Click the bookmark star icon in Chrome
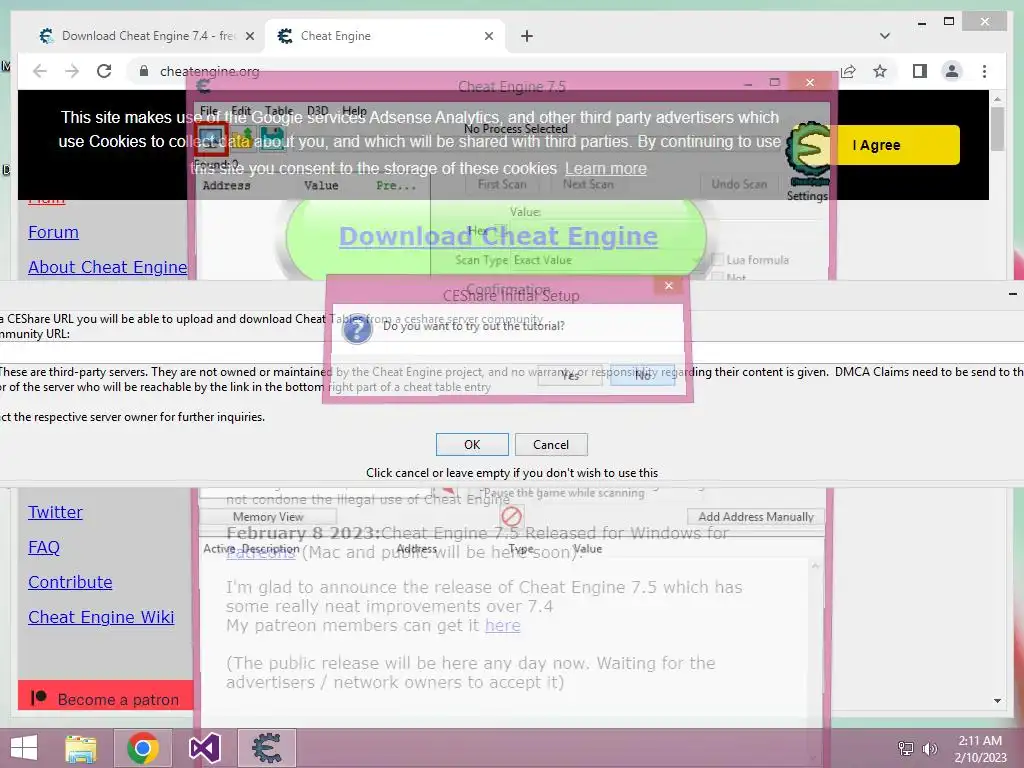Image resolution: width=1024 pixels, height=768 pixels. [880, 71]
